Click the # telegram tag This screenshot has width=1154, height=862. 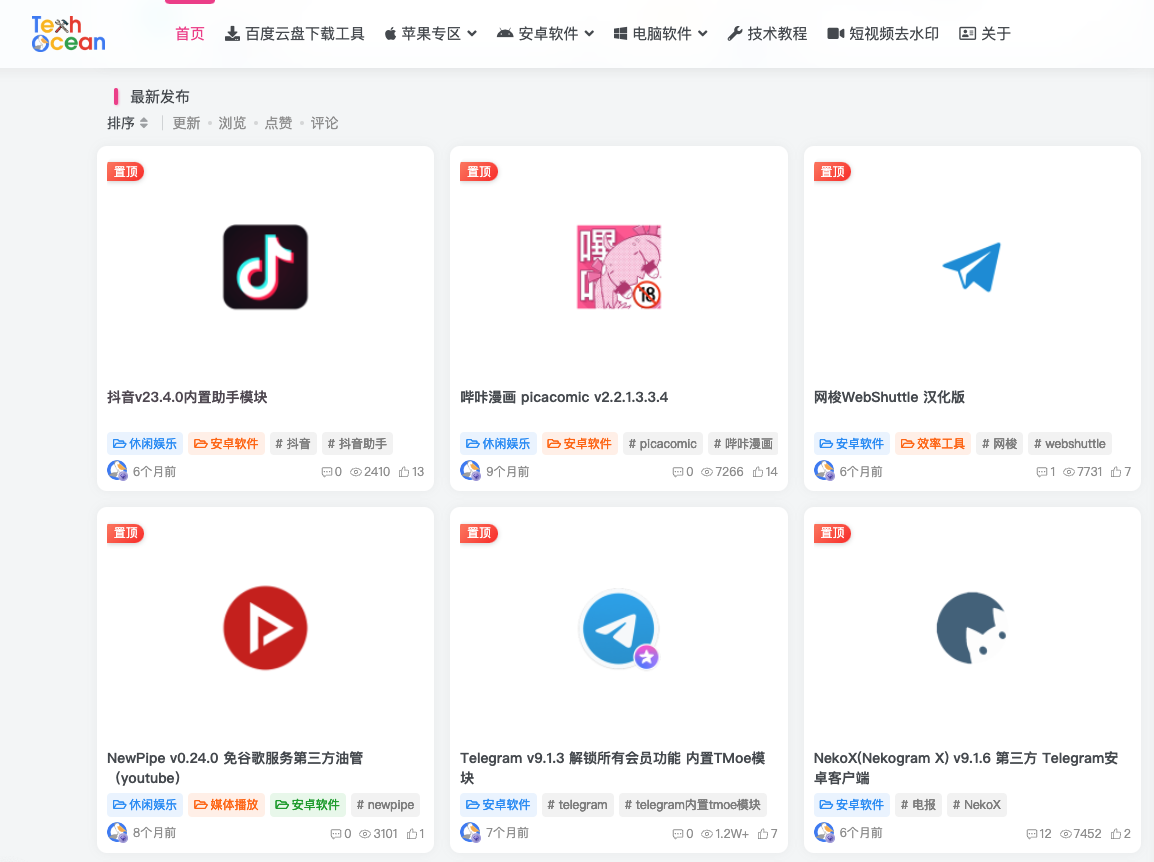577,805
